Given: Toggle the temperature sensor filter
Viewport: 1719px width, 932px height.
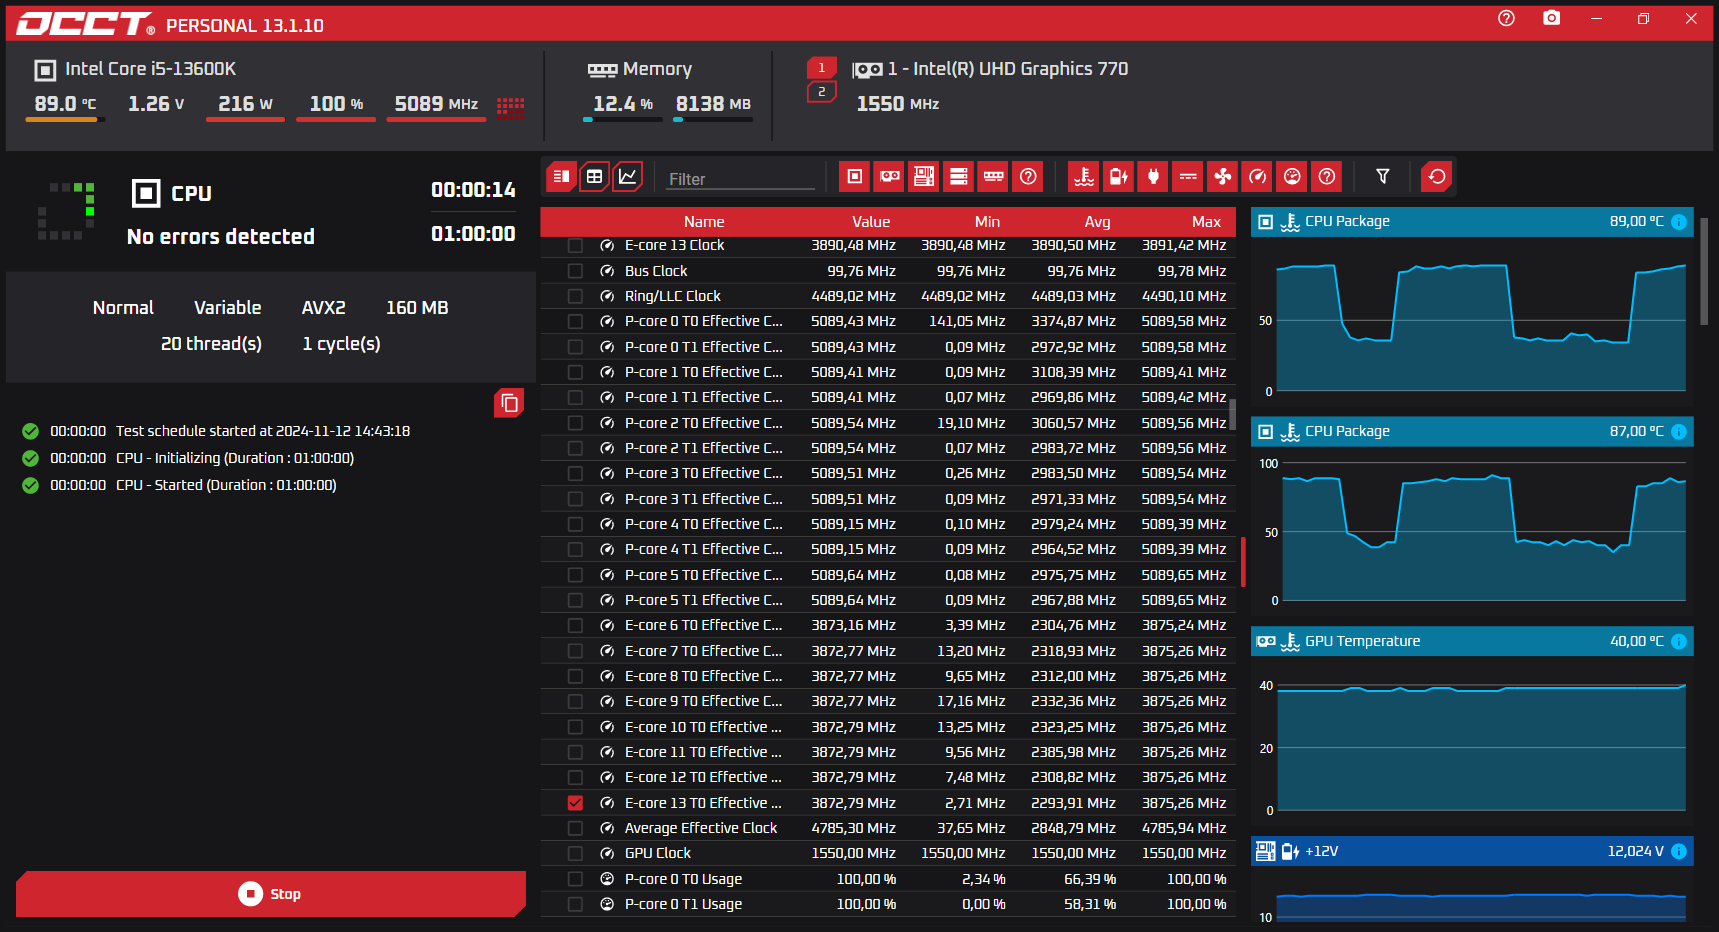Looking at the screenshot, I should [x=1084, y=177].
